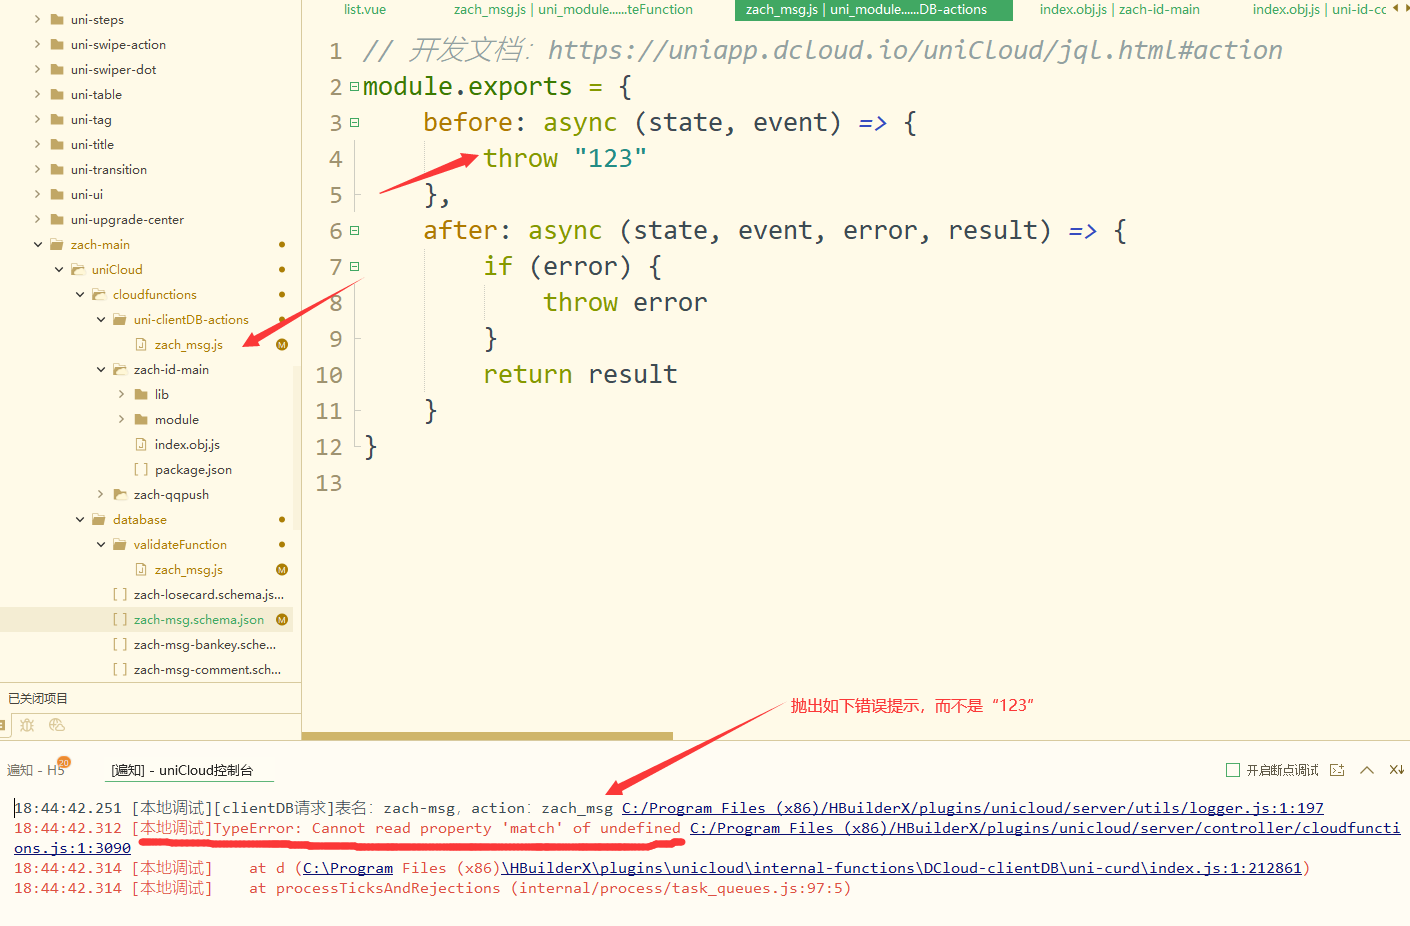Switch to index.obj.js zach-id-main tab

coord(1120,10)
